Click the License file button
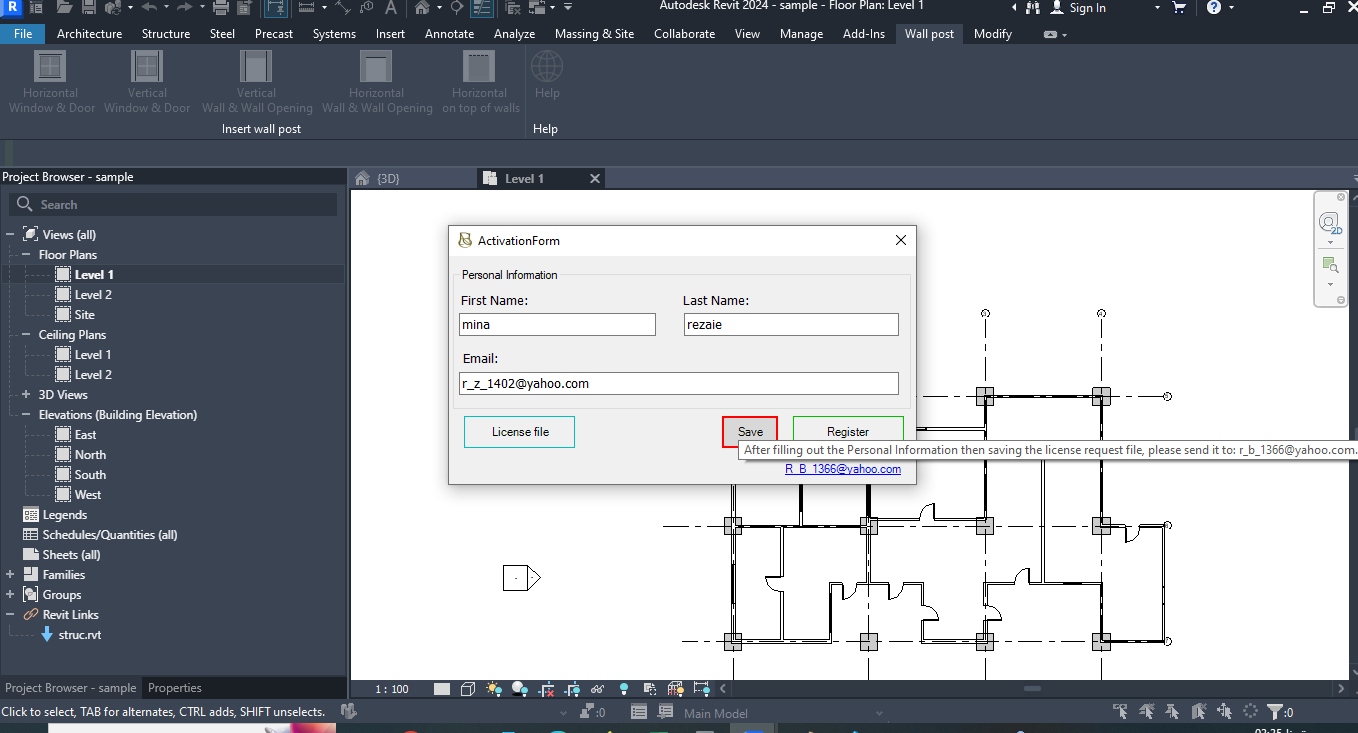This screenshot has width=1358, height=733. point(519,432)
